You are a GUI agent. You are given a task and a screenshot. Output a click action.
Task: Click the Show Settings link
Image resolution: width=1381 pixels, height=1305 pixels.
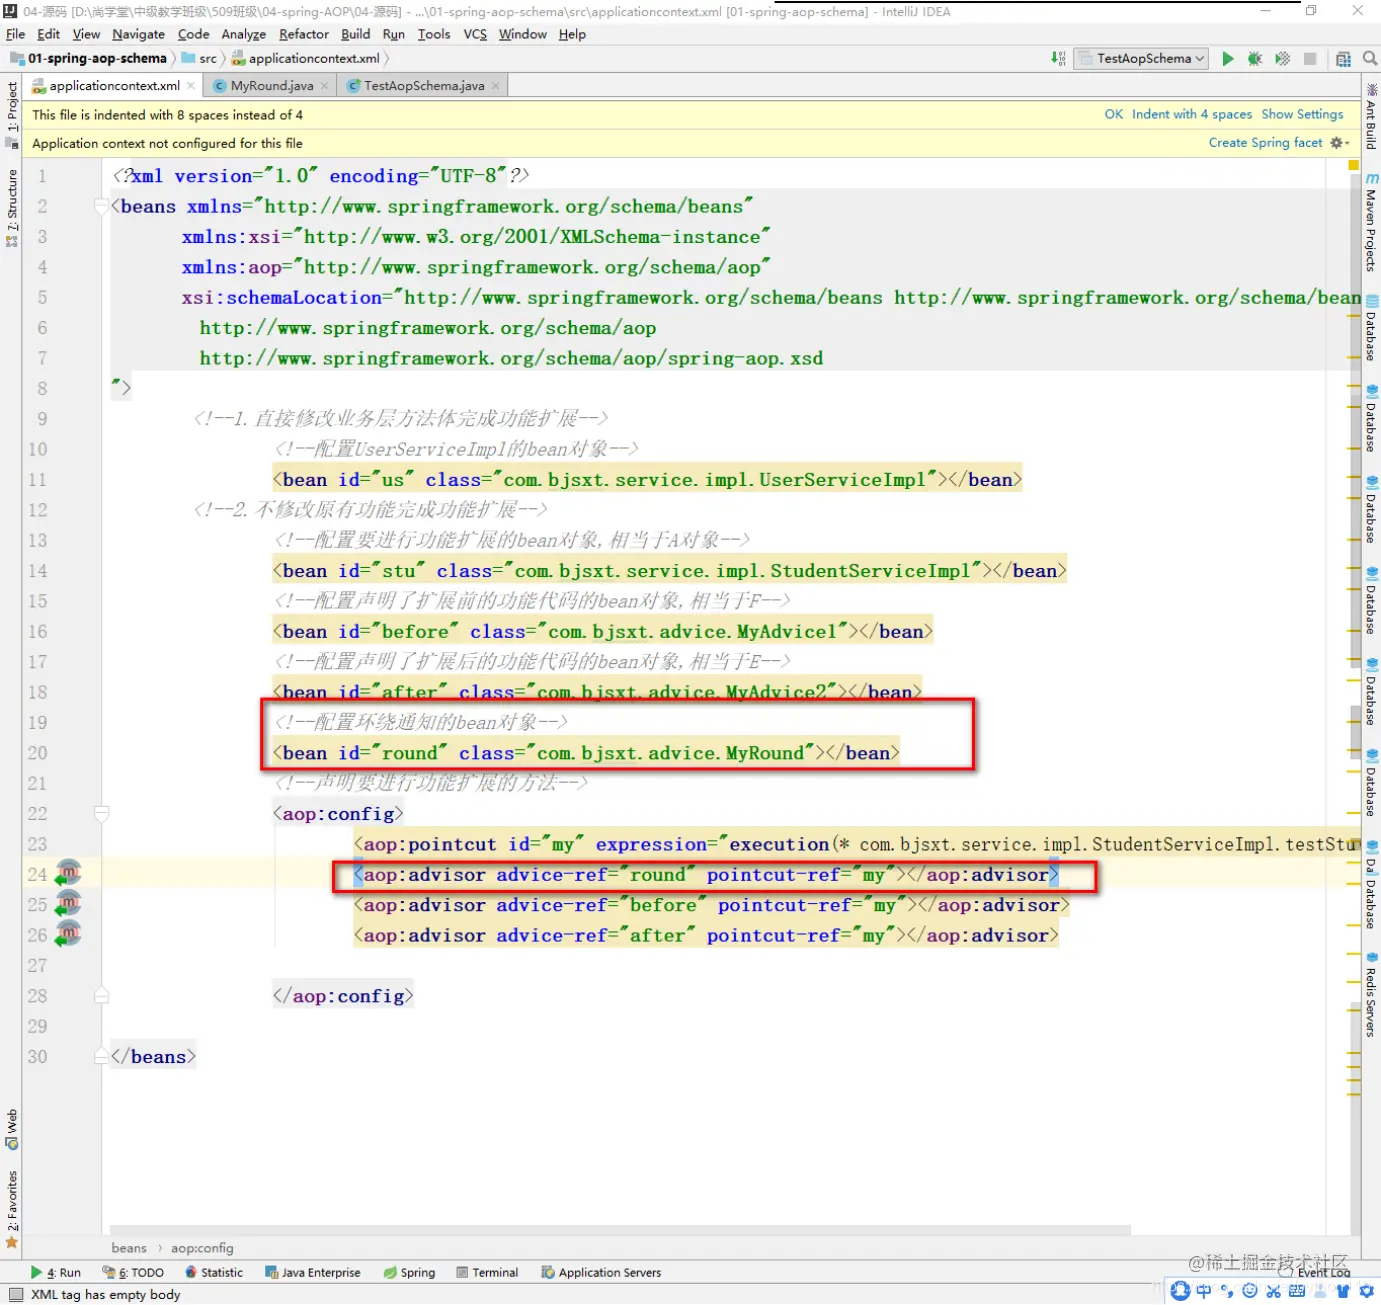tap(1302, 114)
